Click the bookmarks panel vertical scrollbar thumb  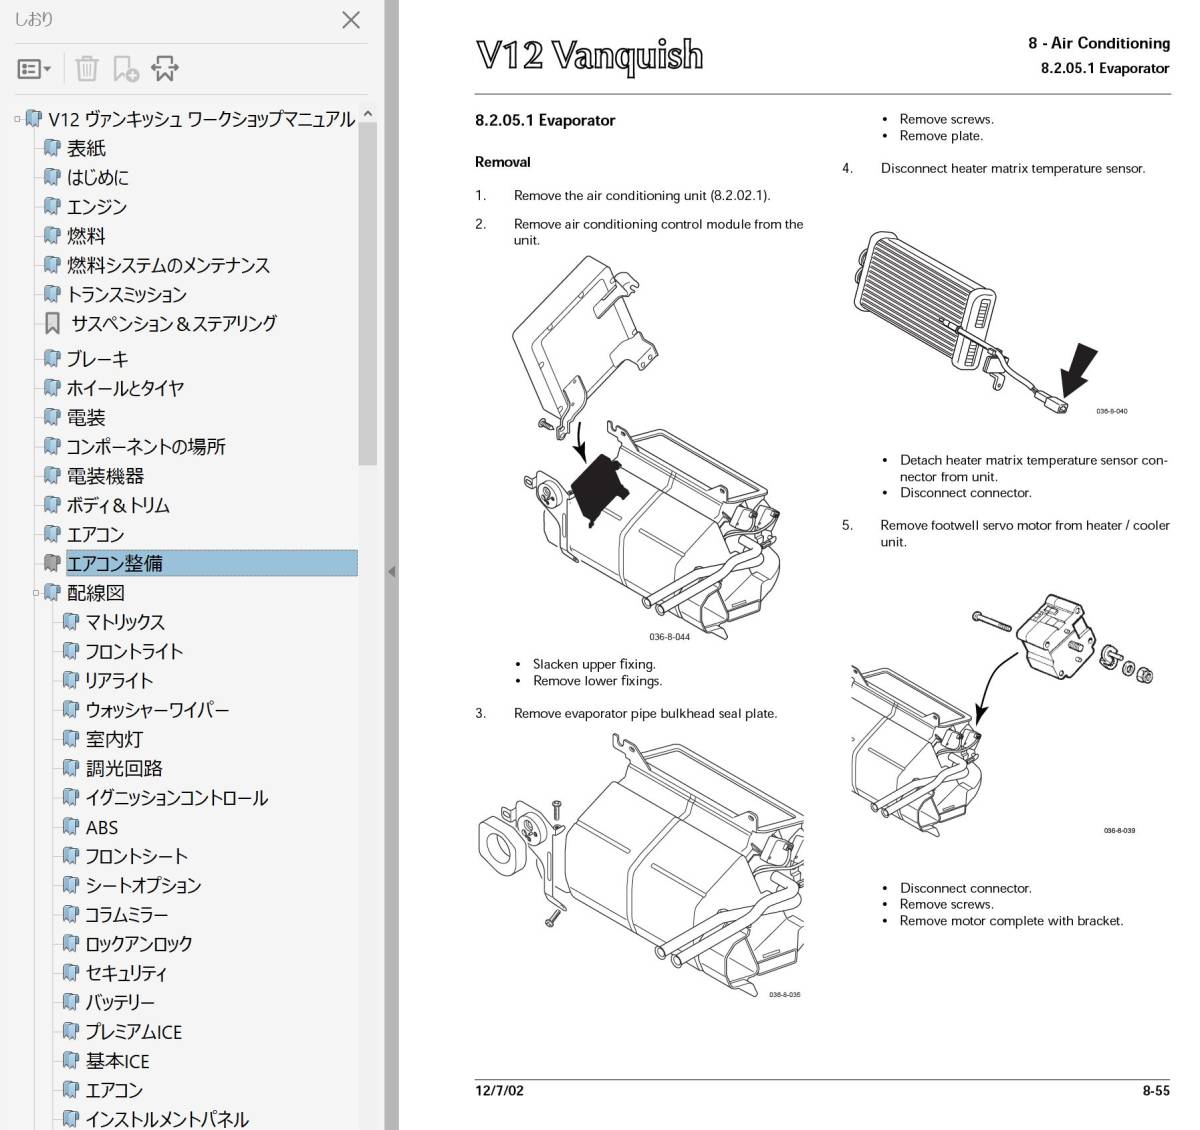click(x=368, y=294)
